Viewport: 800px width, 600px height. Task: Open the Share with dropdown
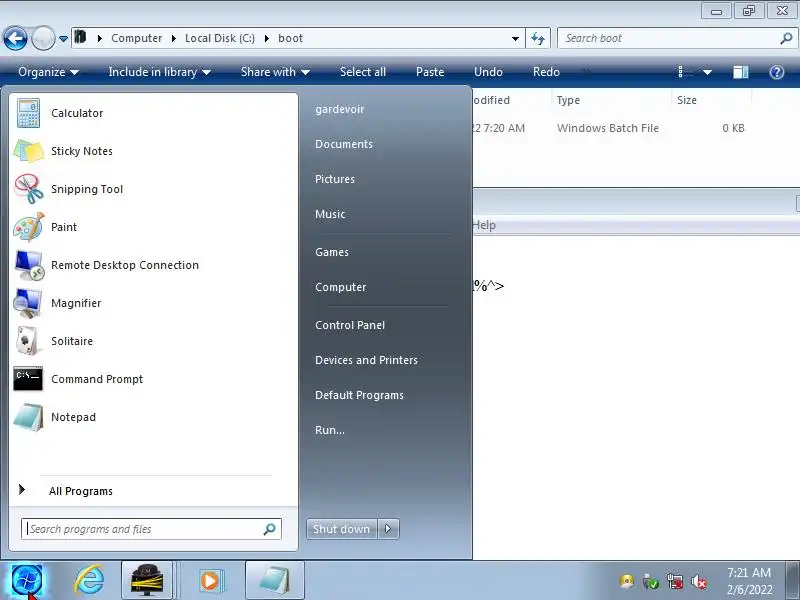coord(275,72)
